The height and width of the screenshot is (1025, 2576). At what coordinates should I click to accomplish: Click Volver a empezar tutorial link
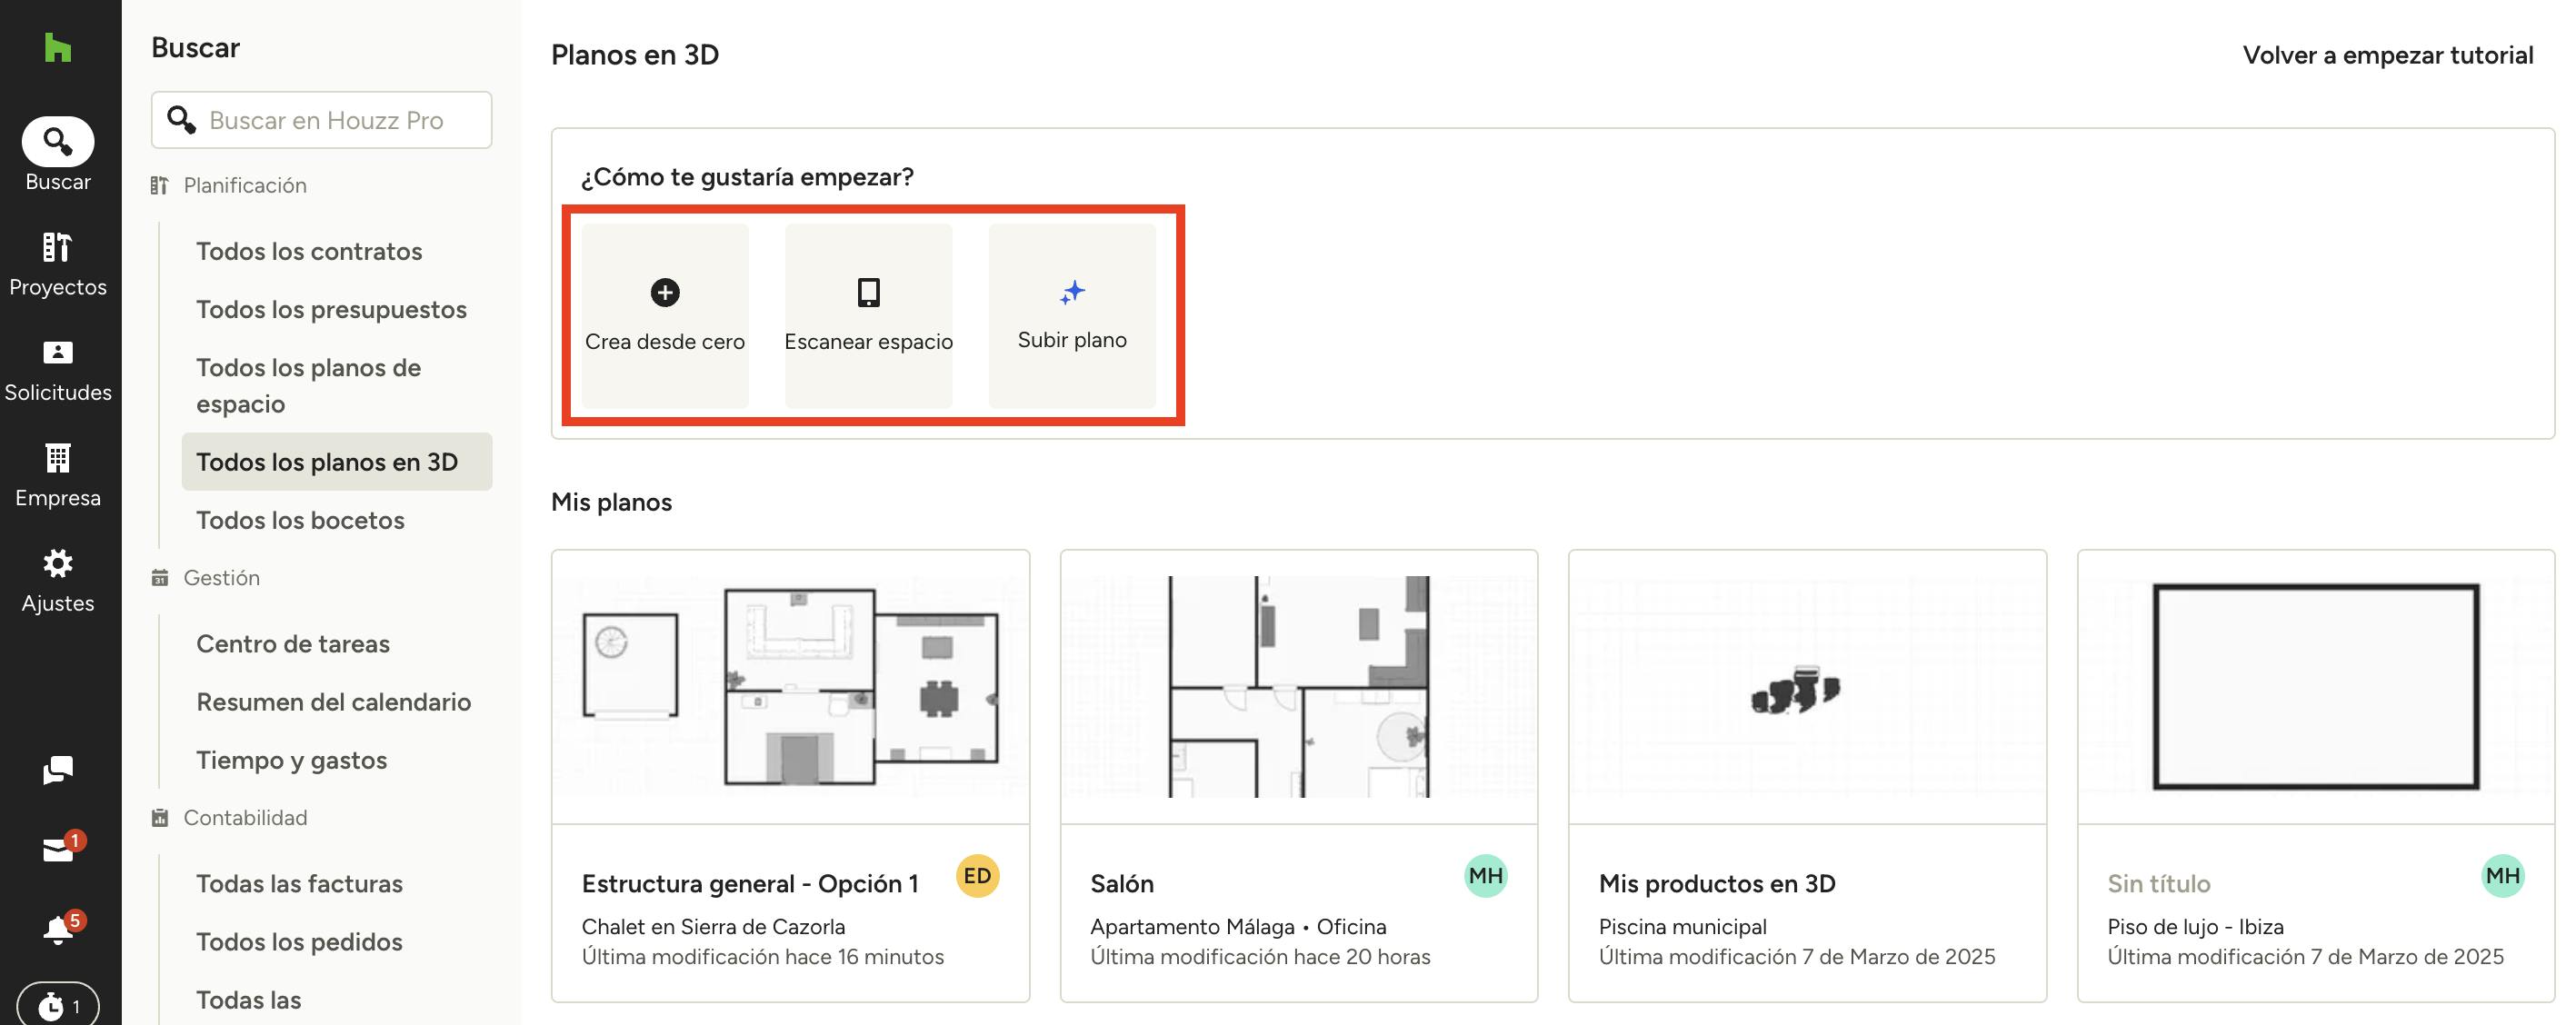2387,55
